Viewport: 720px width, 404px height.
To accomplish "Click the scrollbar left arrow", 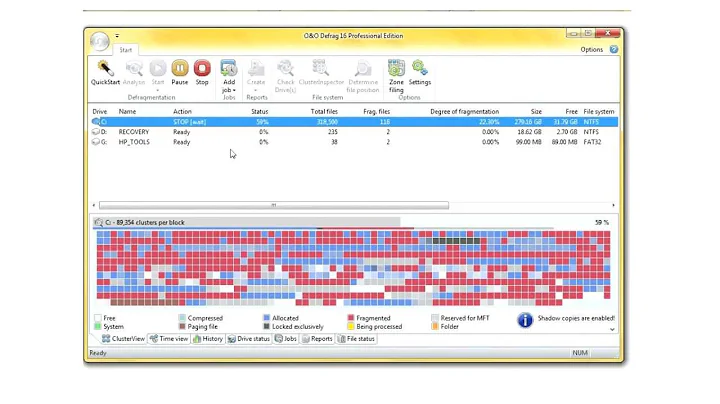I will coord(94,205).
